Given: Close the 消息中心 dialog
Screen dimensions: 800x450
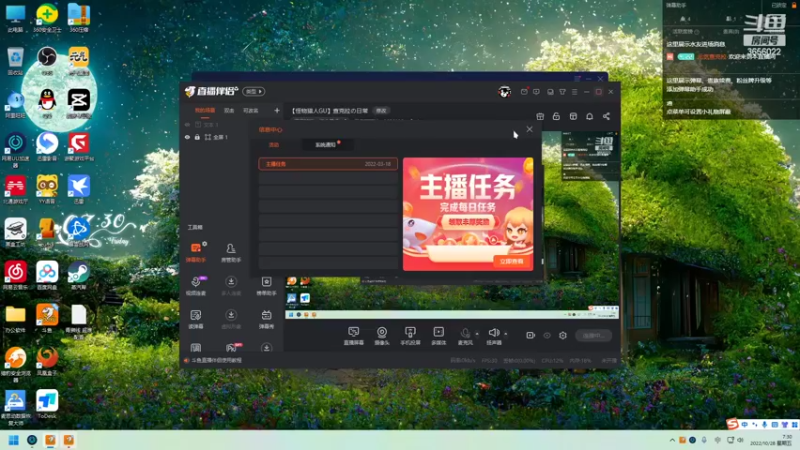Looking at the screenshot, I should 530,129.
